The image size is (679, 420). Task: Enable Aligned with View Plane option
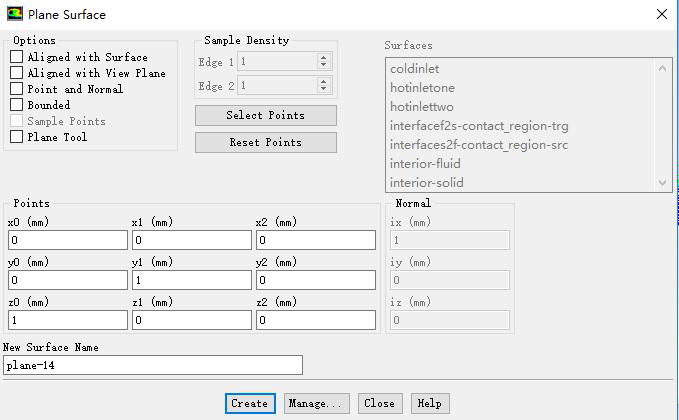(16, 73)
